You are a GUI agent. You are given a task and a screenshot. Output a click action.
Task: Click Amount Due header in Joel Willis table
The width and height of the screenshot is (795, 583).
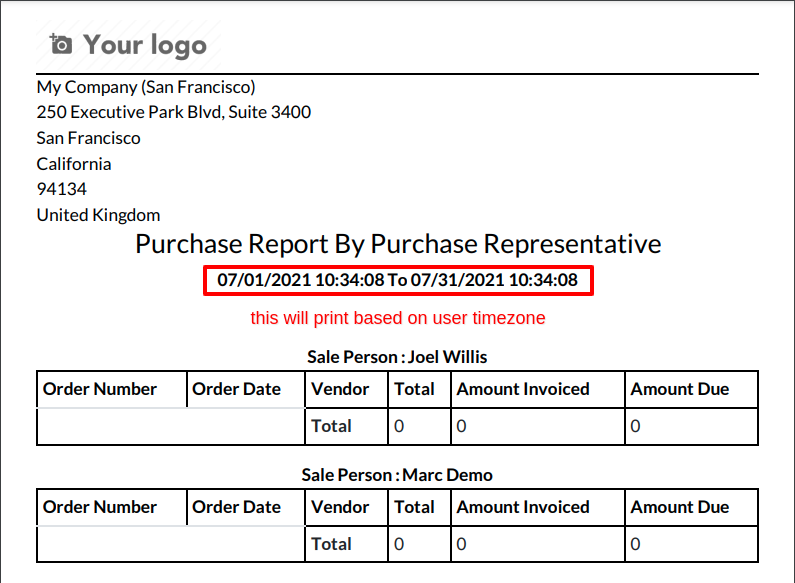coord(680,389)
